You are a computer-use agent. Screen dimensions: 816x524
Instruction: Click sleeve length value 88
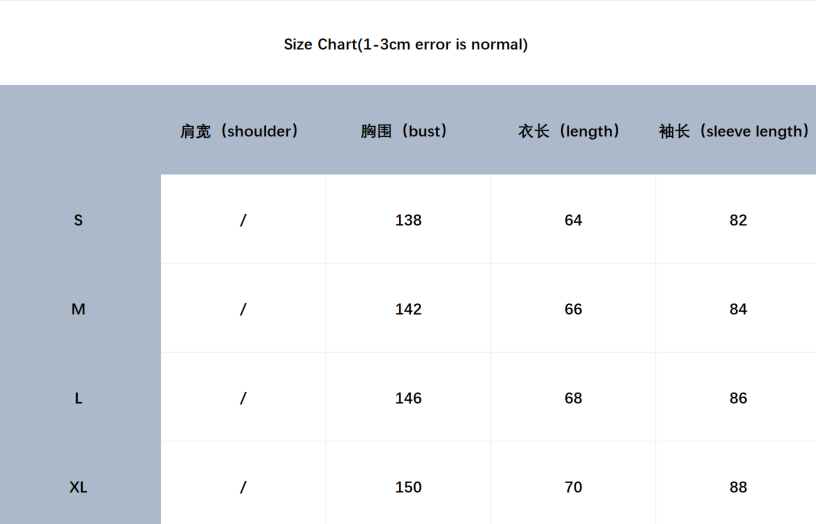point(738,487)
